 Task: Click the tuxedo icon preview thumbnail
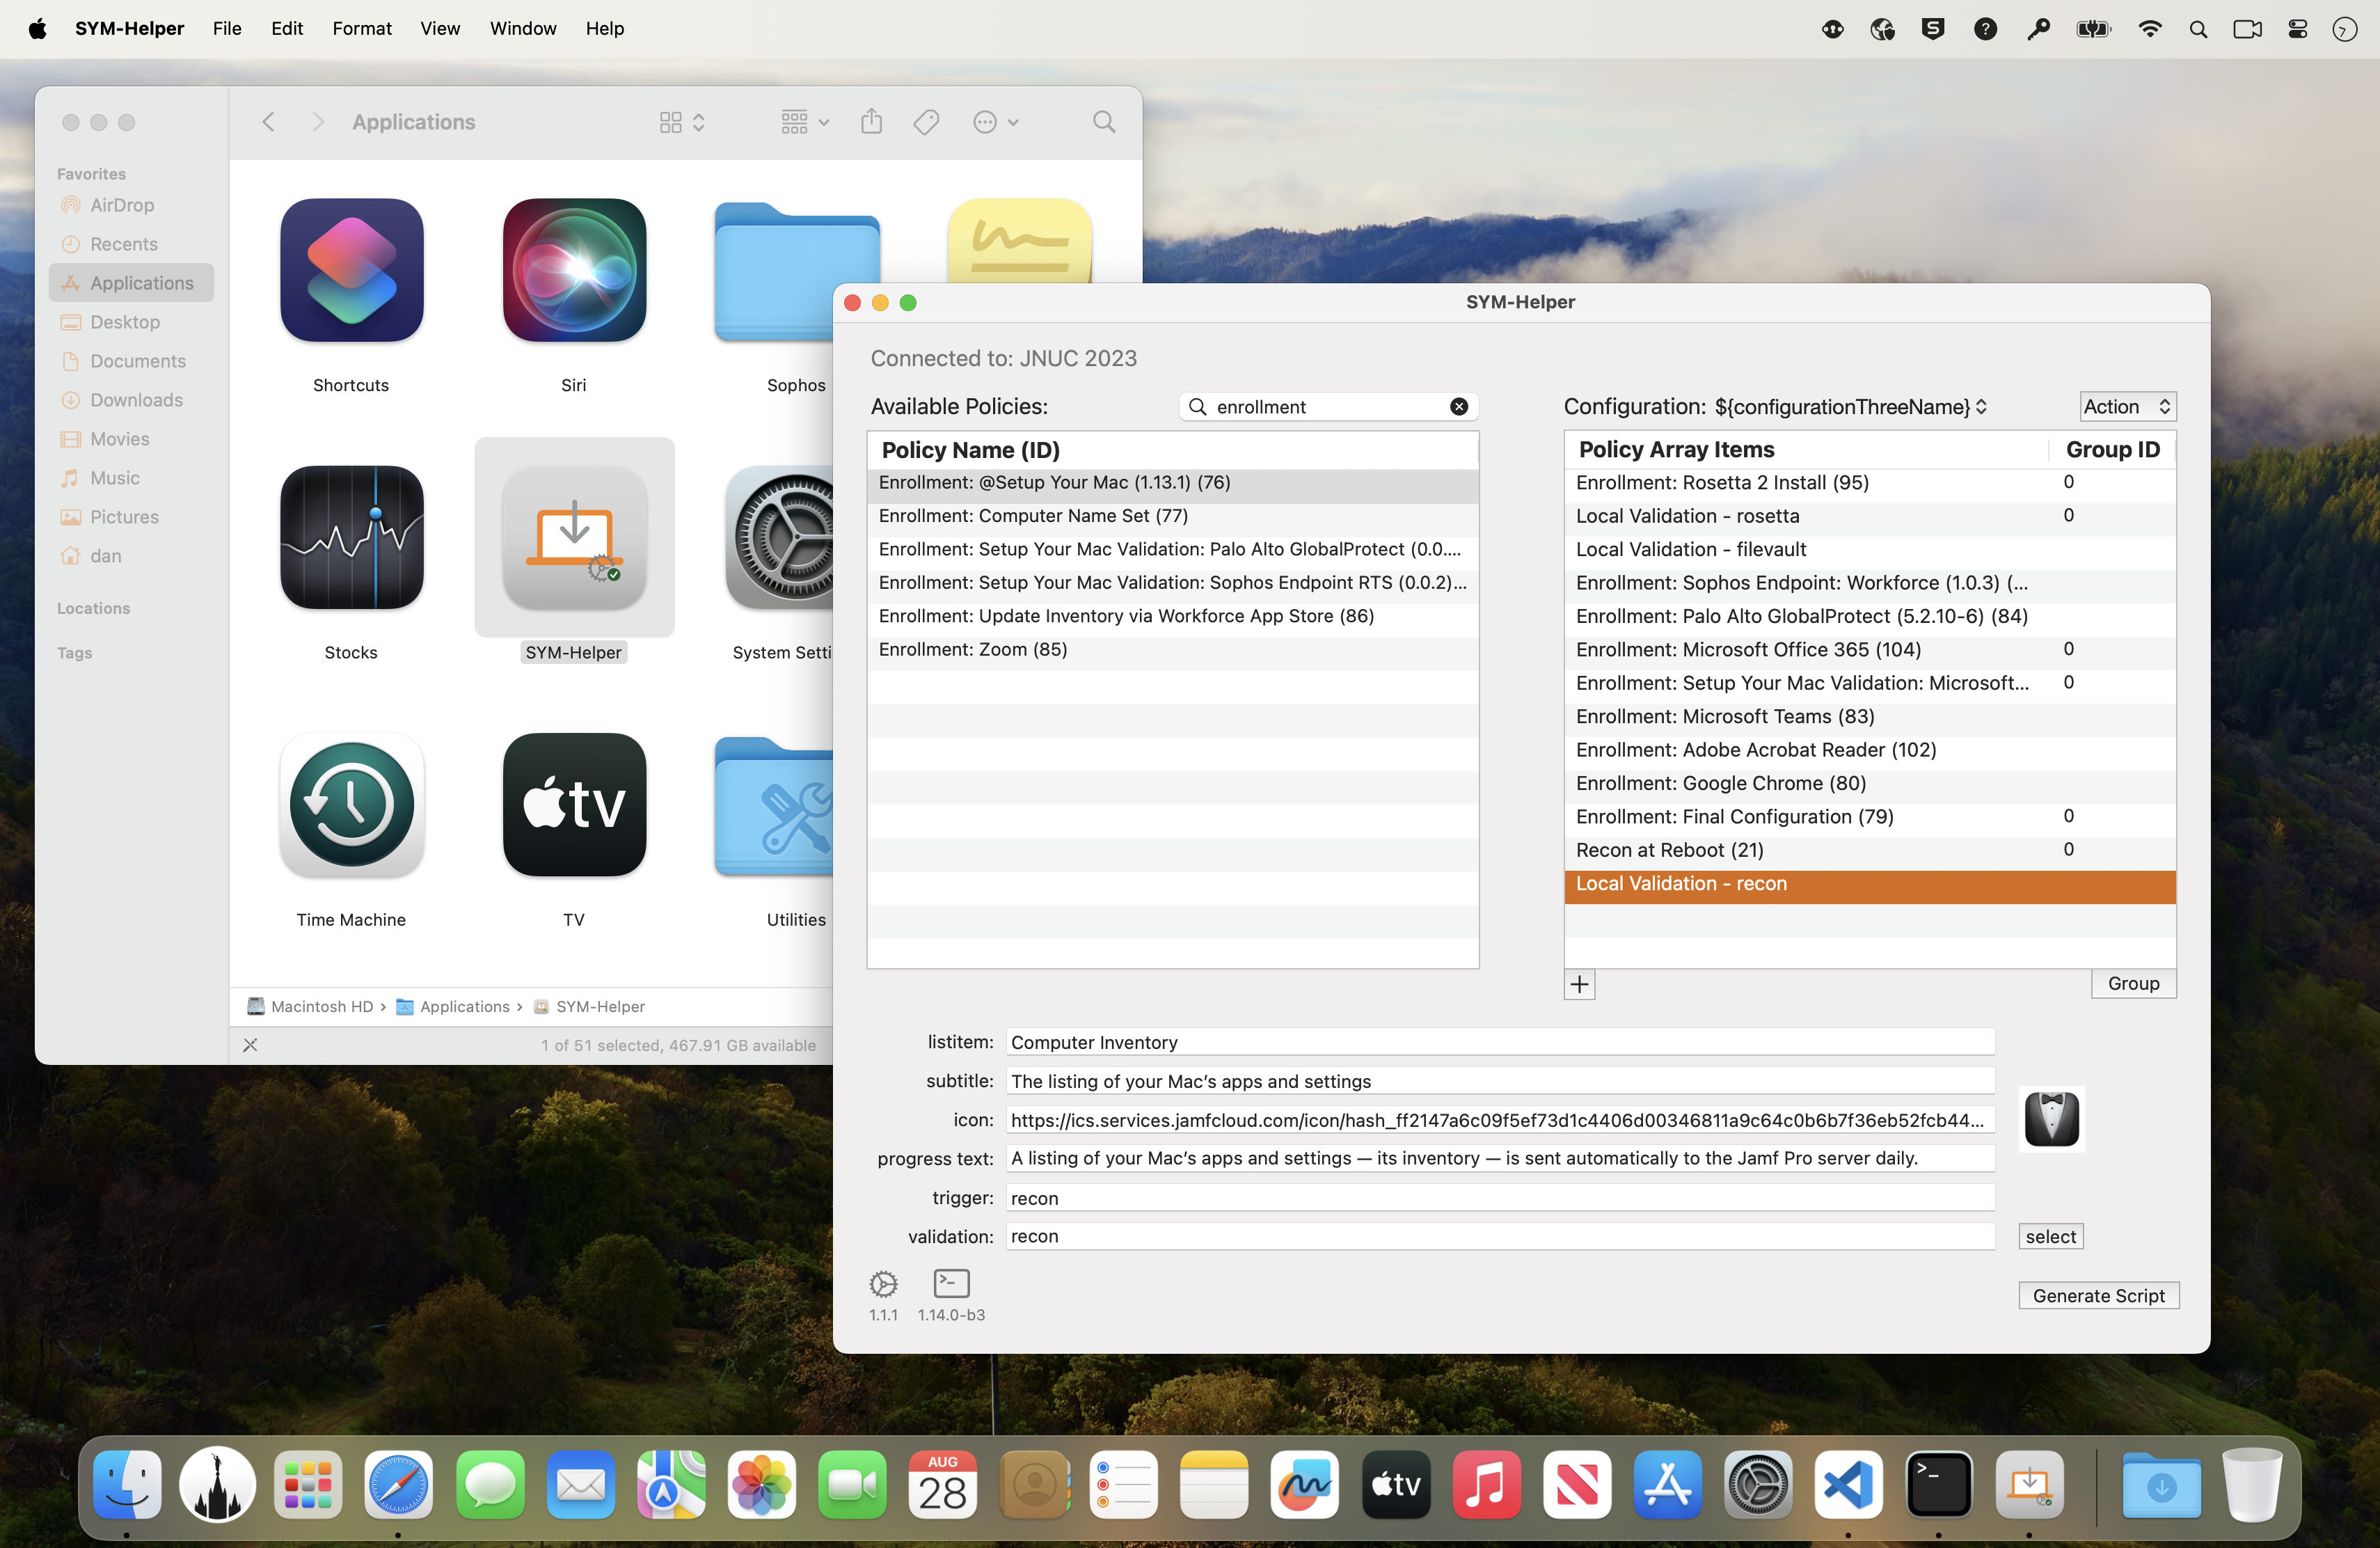coord(2051,1119)
